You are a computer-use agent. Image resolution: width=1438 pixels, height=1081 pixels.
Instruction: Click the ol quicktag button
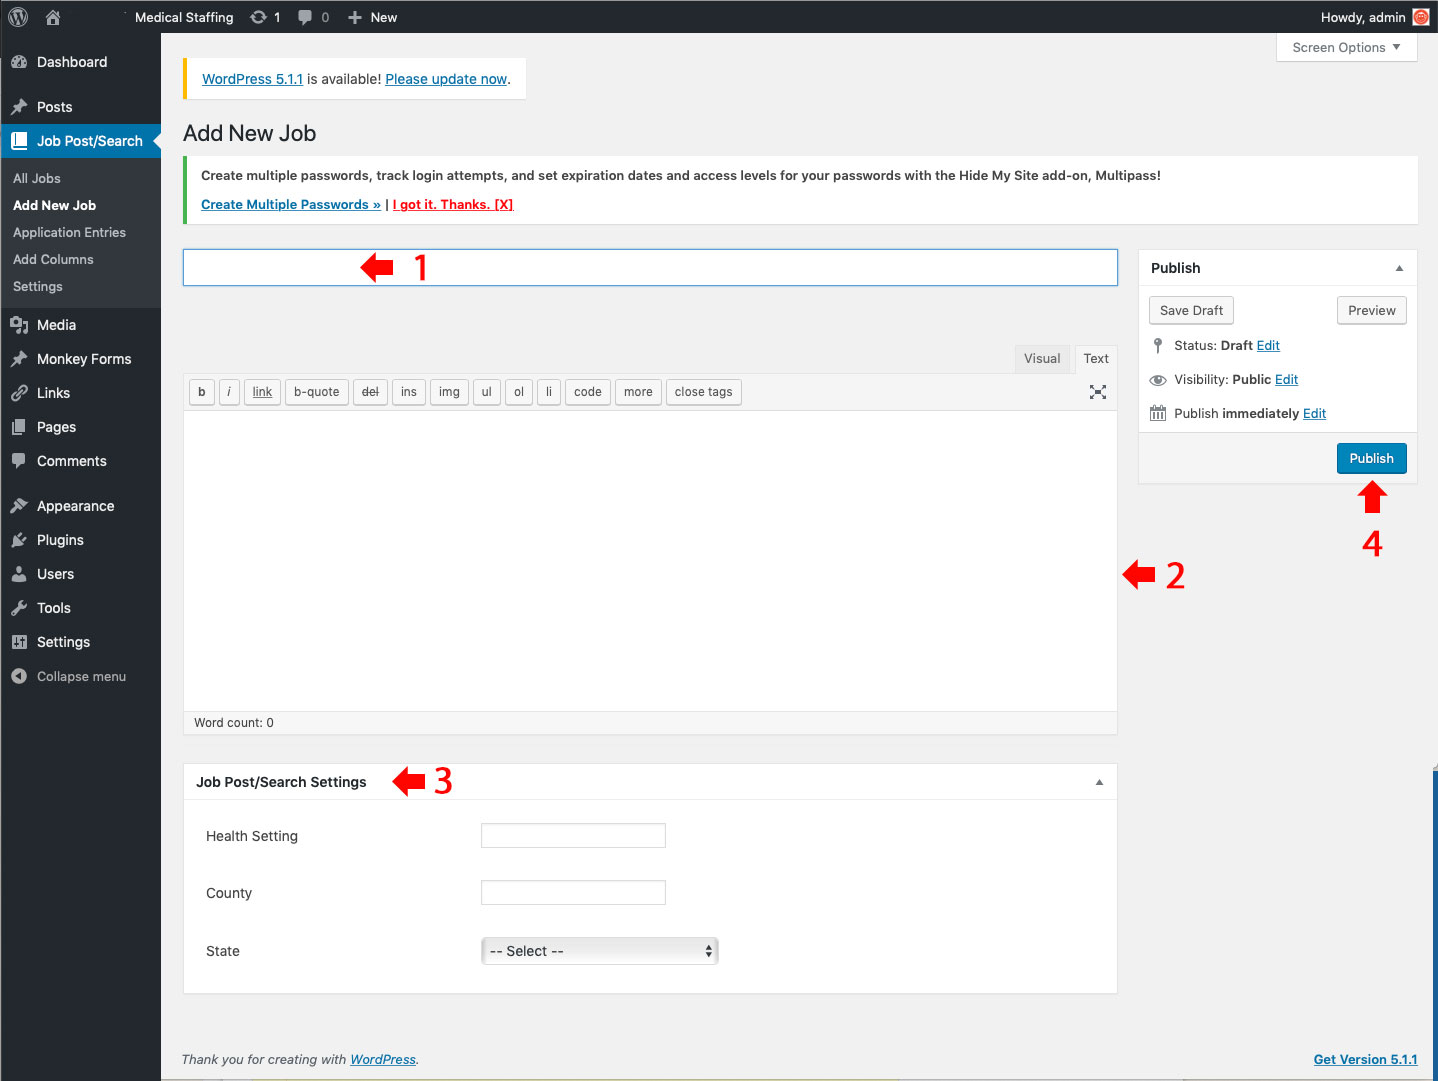pos(519,392)
